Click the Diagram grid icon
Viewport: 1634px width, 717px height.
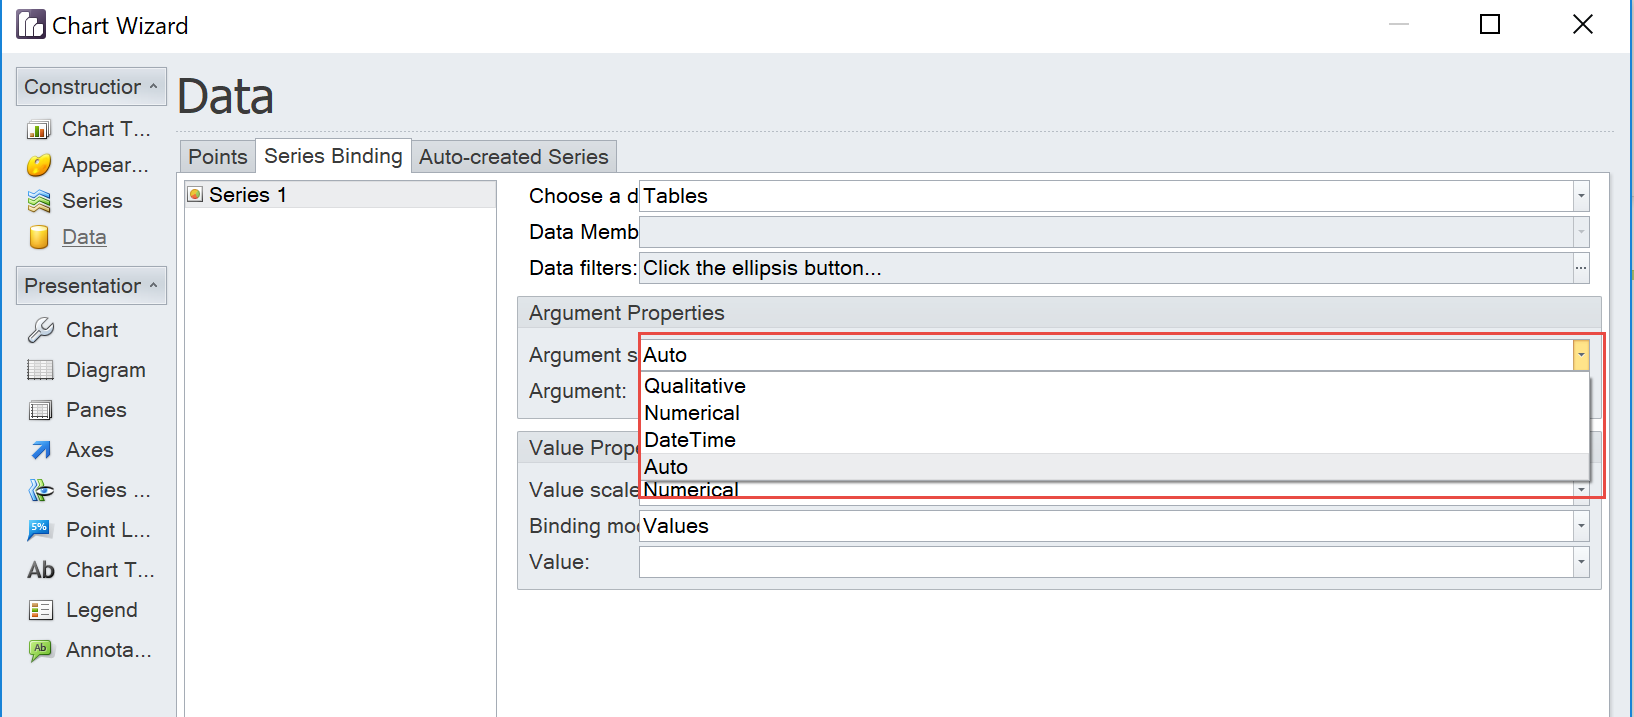point(41,370)
